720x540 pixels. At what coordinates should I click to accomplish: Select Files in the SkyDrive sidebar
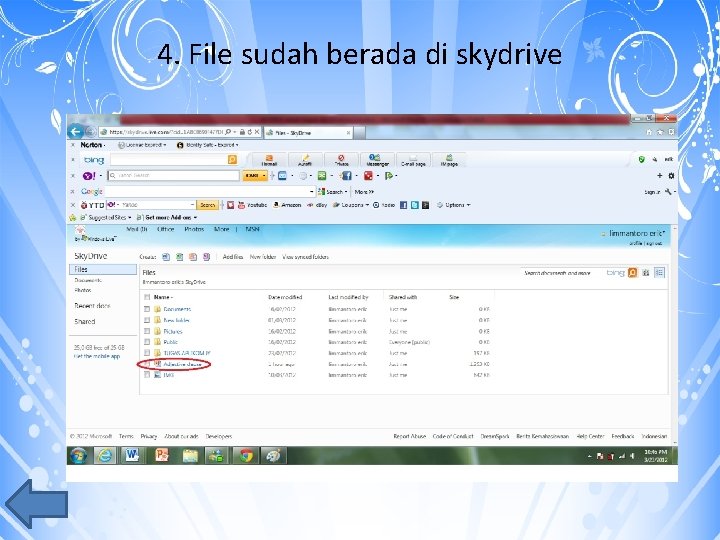[103, 270]
